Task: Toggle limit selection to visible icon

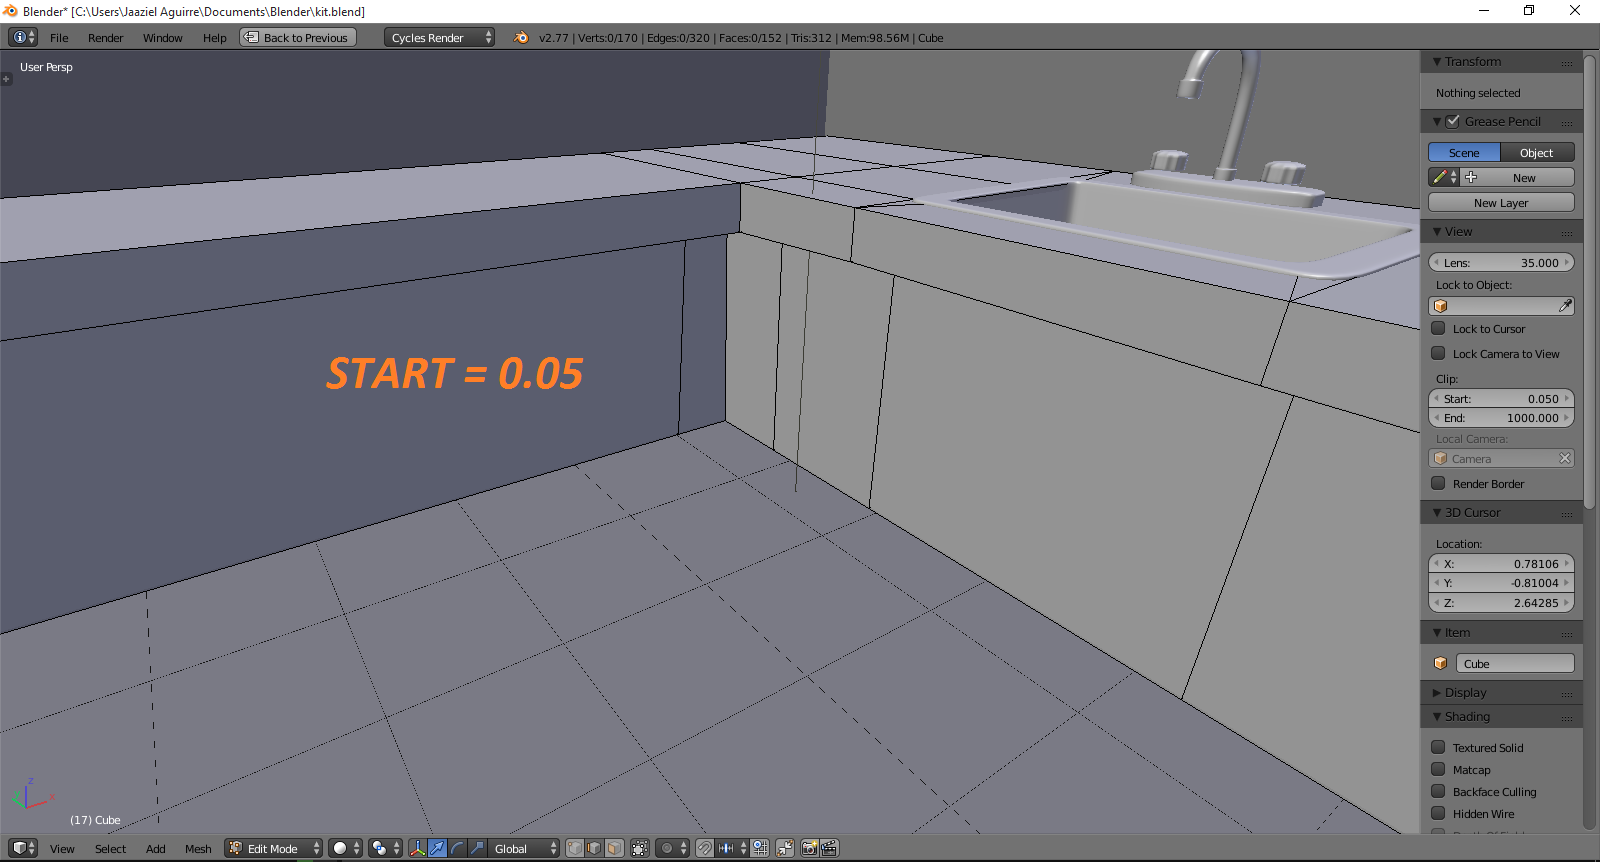Action: pyautogui.click(x=640, y=848)
